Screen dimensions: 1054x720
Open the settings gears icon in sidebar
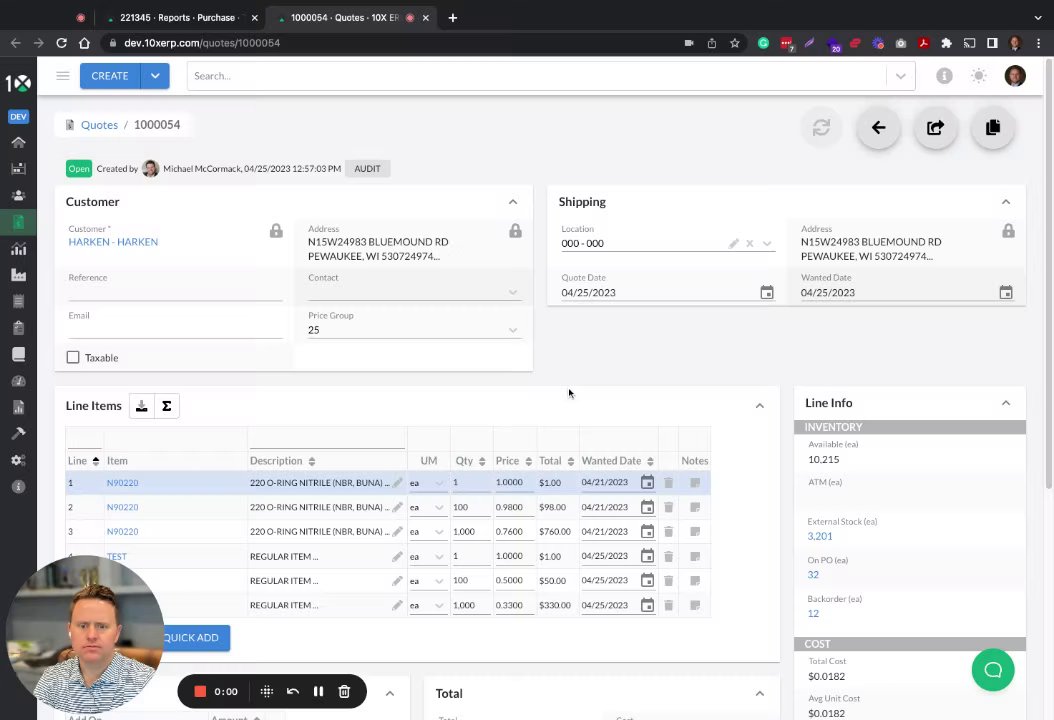coord(18,461)
